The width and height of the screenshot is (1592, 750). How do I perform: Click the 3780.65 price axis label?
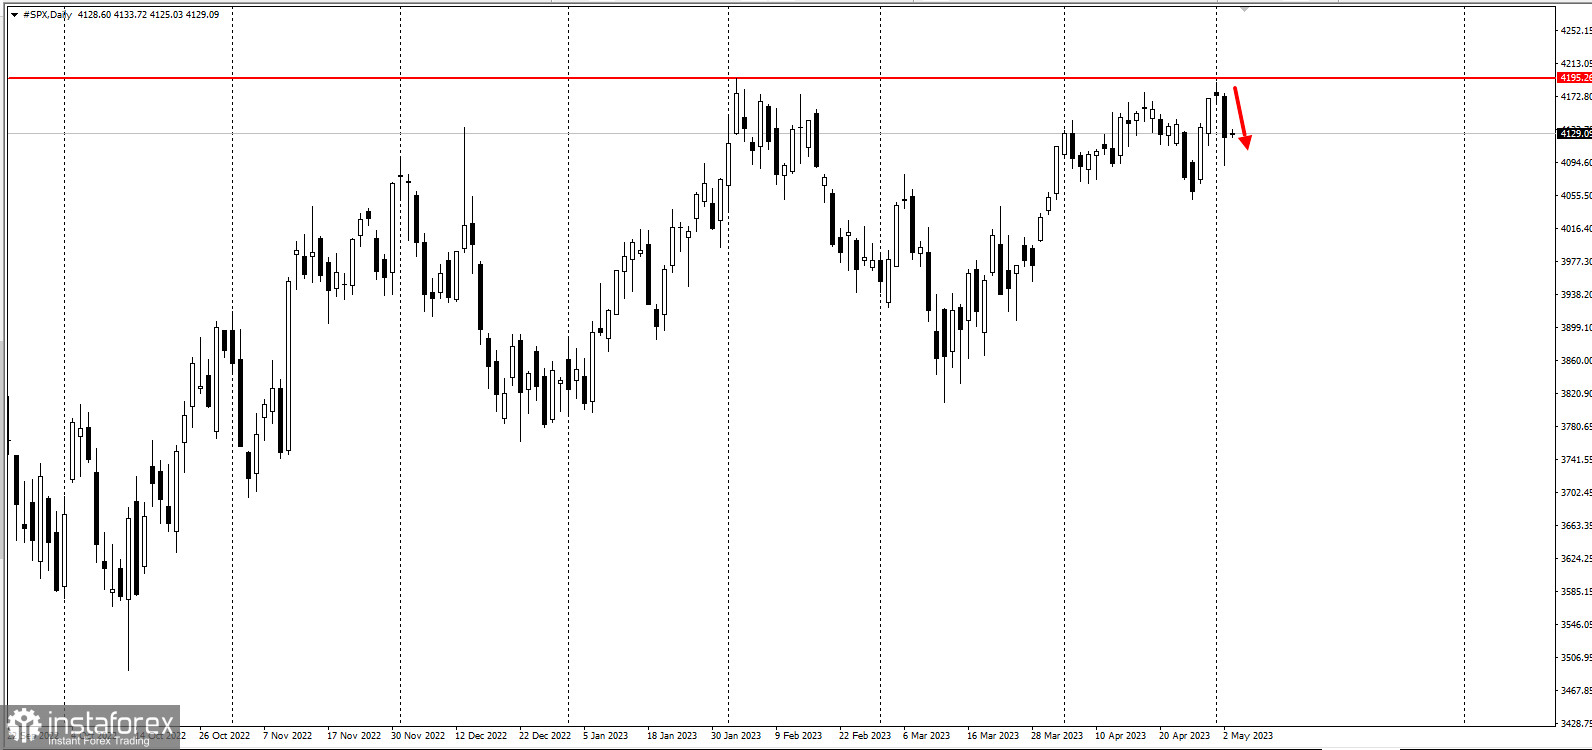point(1576,427)
